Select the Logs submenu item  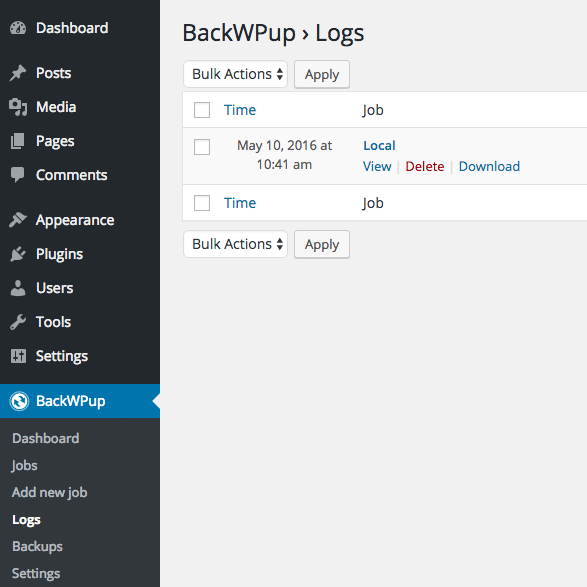[26, 520]
